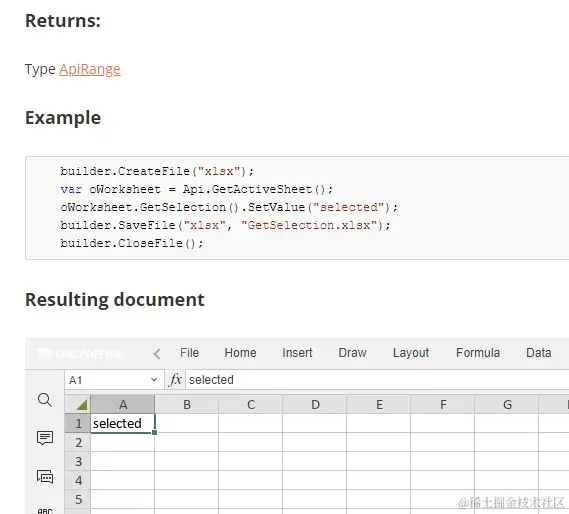Open the ApiRange type link
569x514 pixels.
tap(90, 69)
